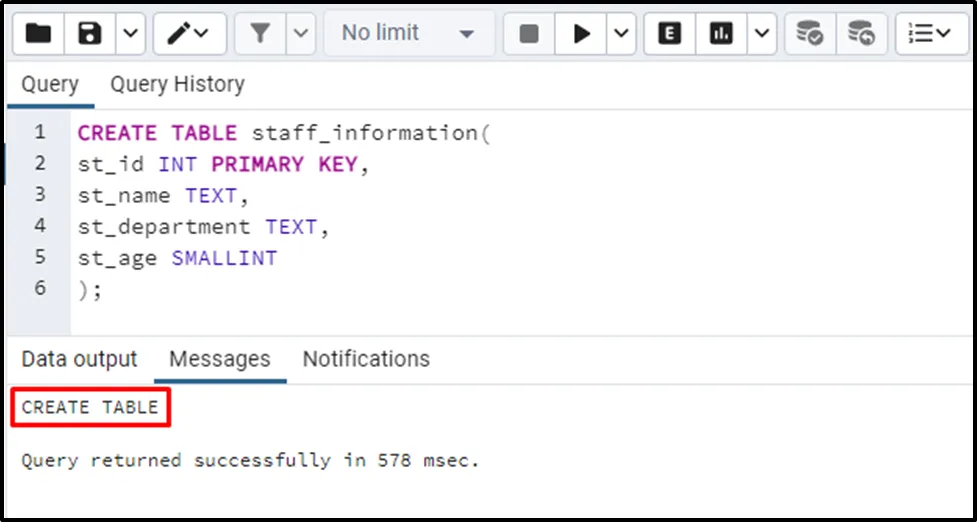Expand the Save File options arrow
This screenshot has height=522, width=977.
tap(131, 34)
